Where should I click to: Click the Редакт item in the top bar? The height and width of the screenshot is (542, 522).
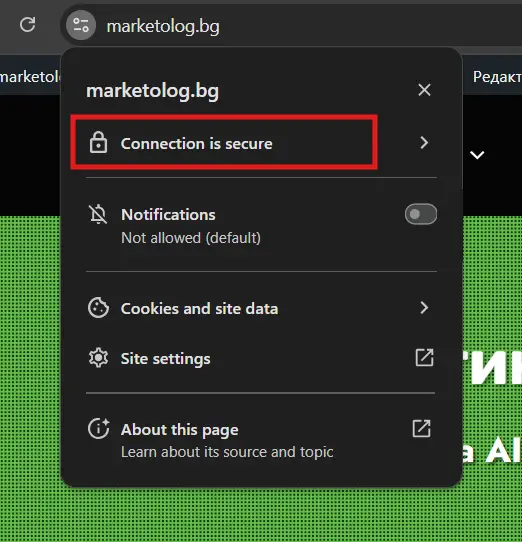click(497, 77)
